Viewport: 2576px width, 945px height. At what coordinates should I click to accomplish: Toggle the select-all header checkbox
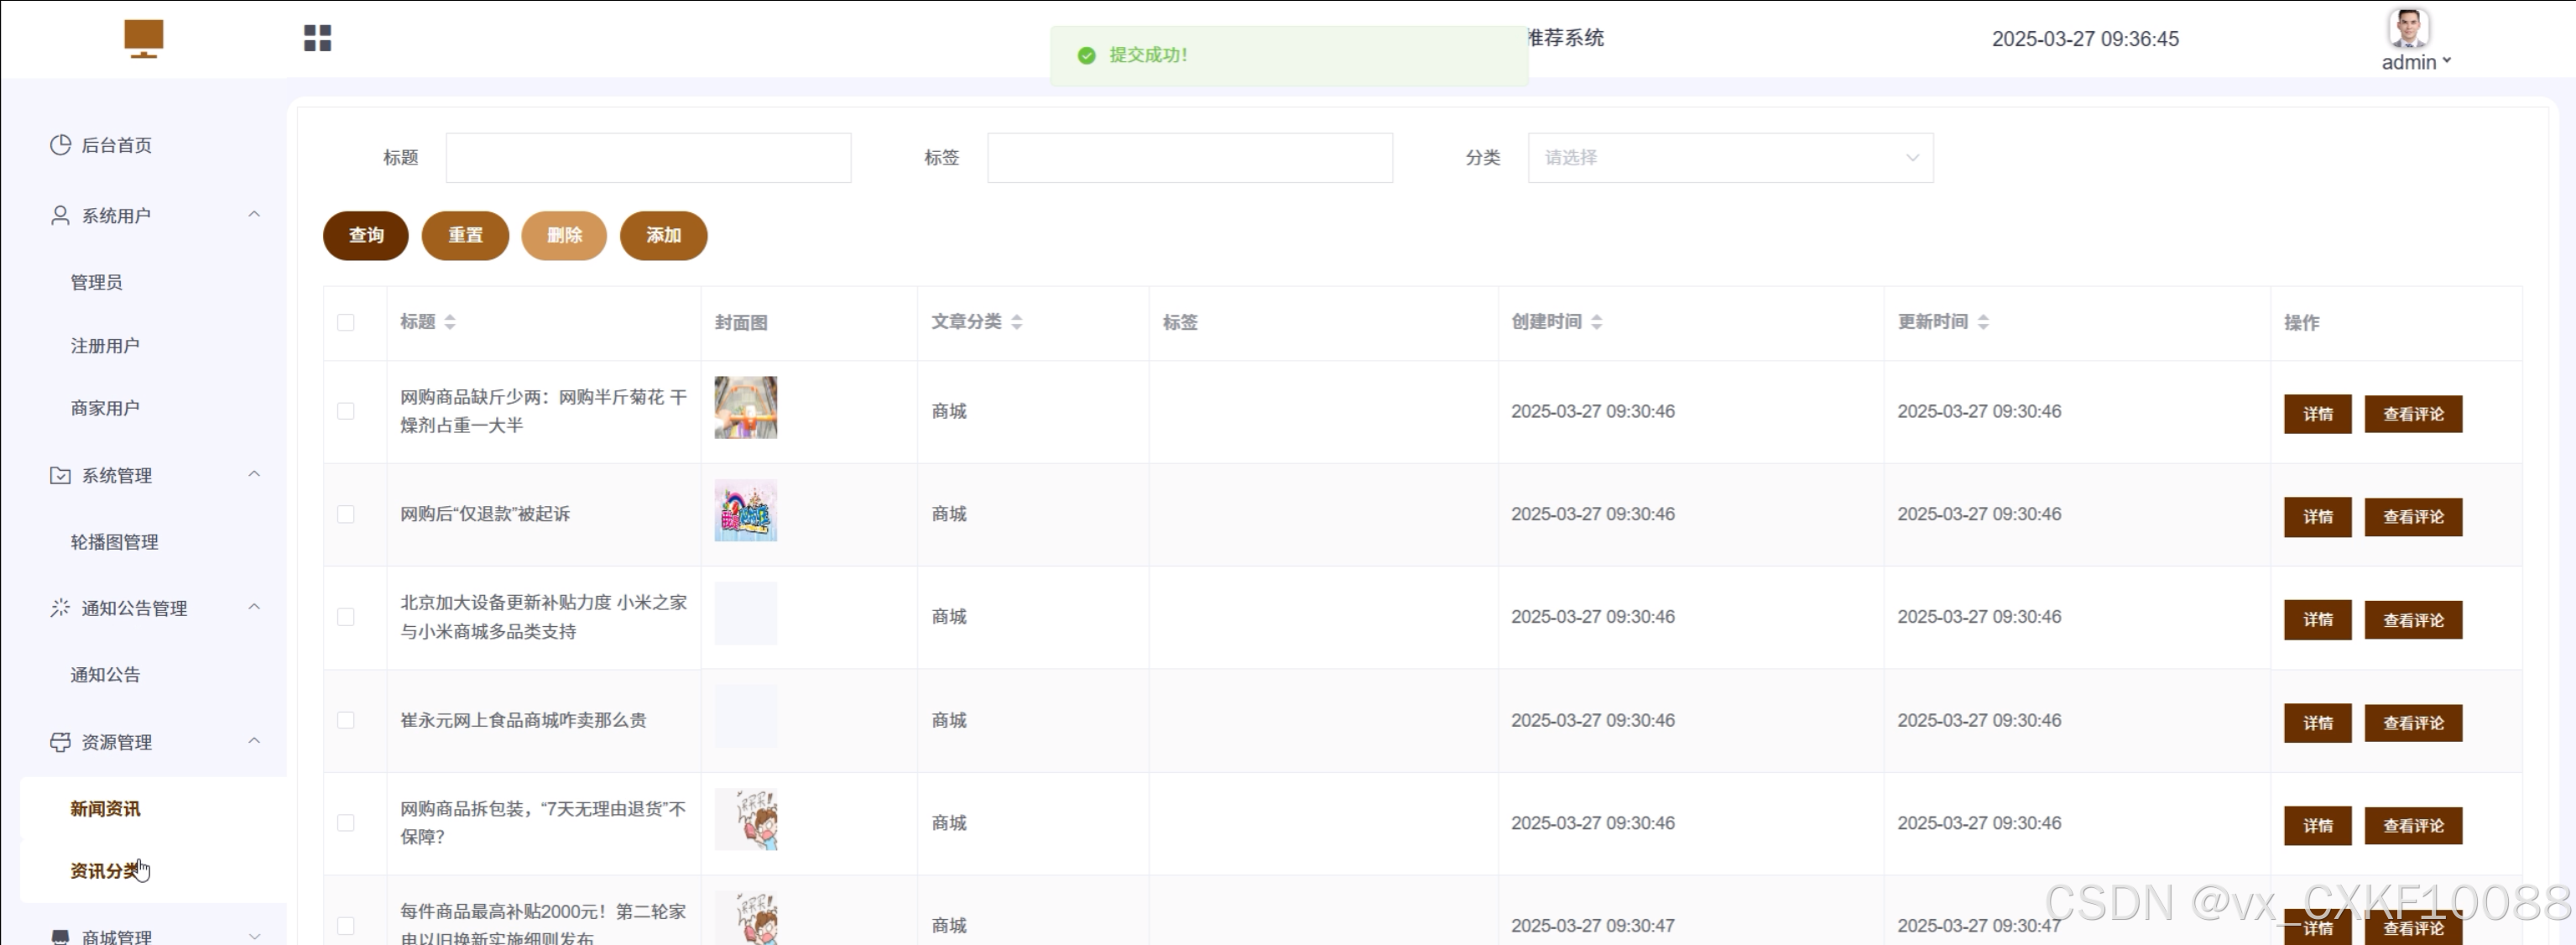coord(346,322)
